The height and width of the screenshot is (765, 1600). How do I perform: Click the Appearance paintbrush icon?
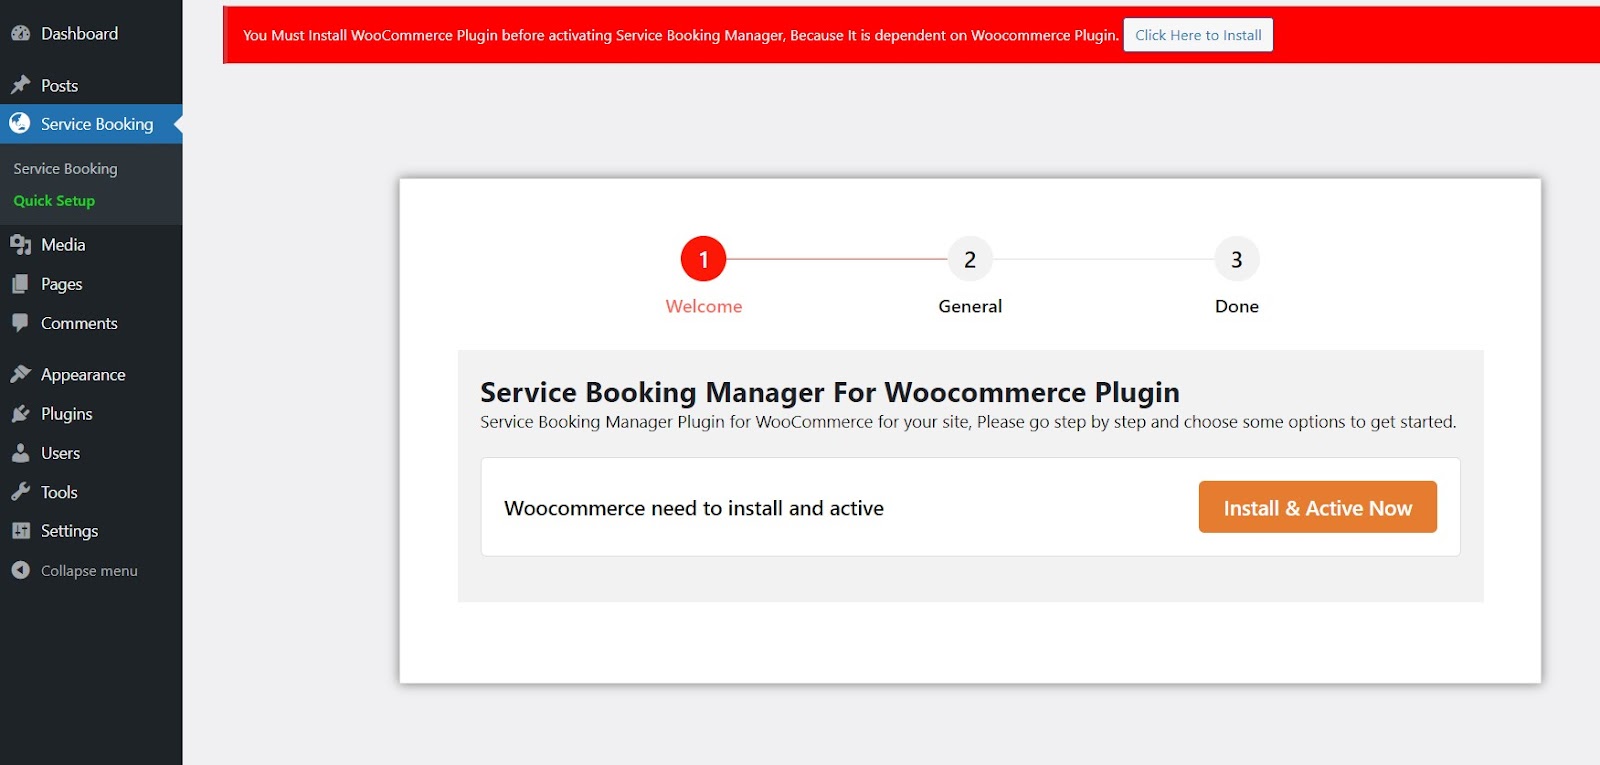[x=21, y=374]
